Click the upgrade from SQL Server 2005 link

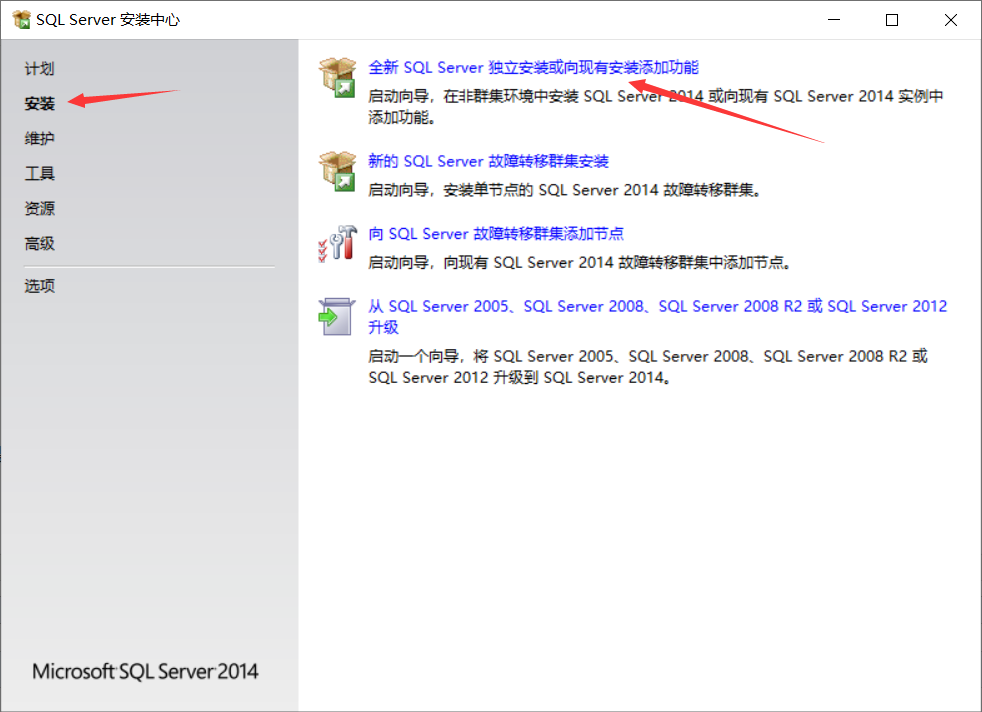[x=657, y=316]
